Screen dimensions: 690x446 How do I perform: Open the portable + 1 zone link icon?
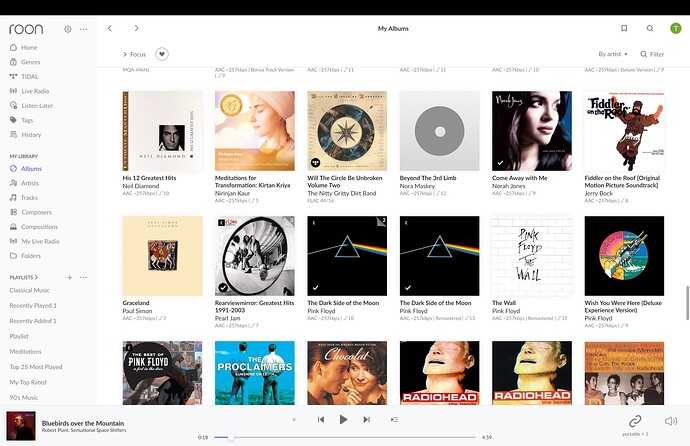point(635,421)
